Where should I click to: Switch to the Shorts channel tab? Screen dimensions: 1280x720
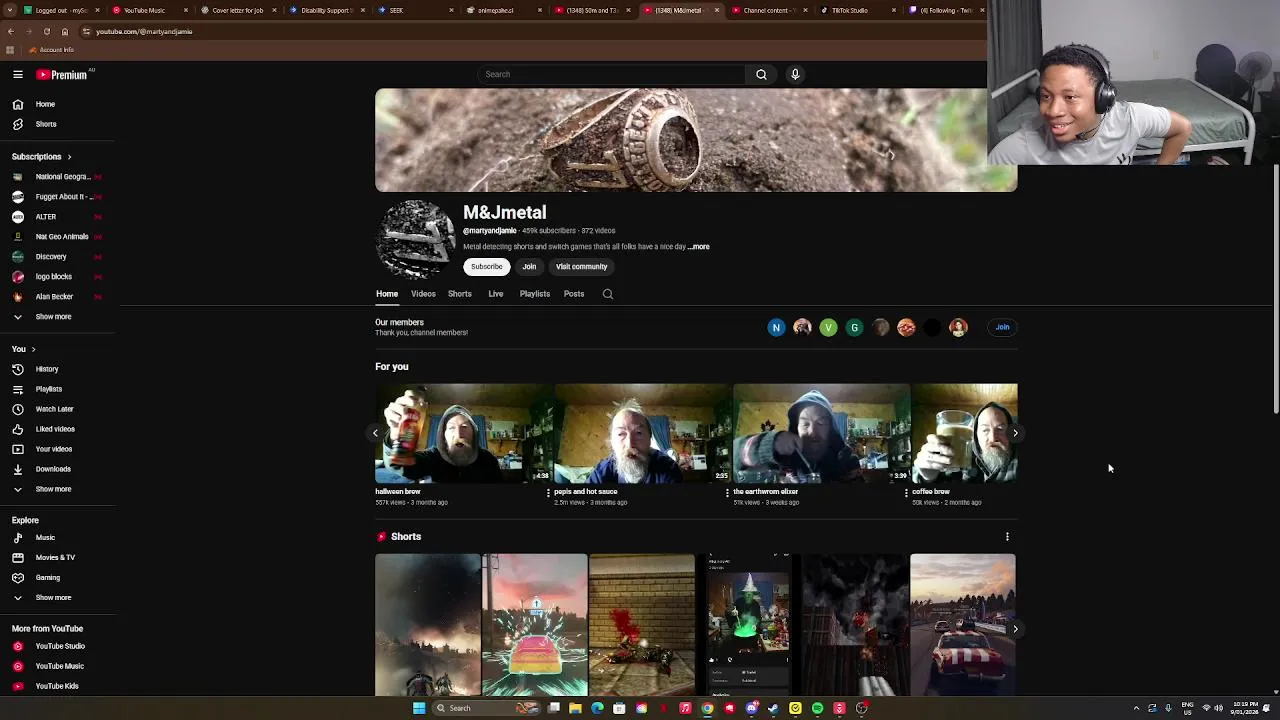coord(459,294)
